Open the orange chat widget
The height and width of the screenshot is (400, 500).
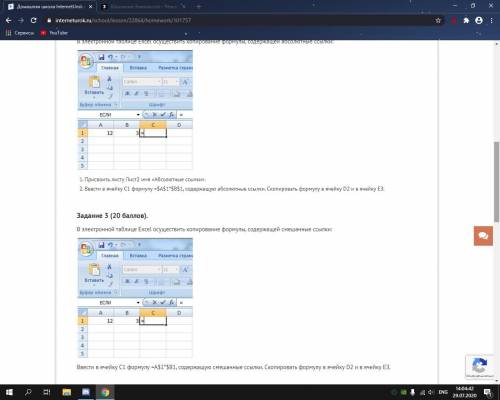[483, 236]
